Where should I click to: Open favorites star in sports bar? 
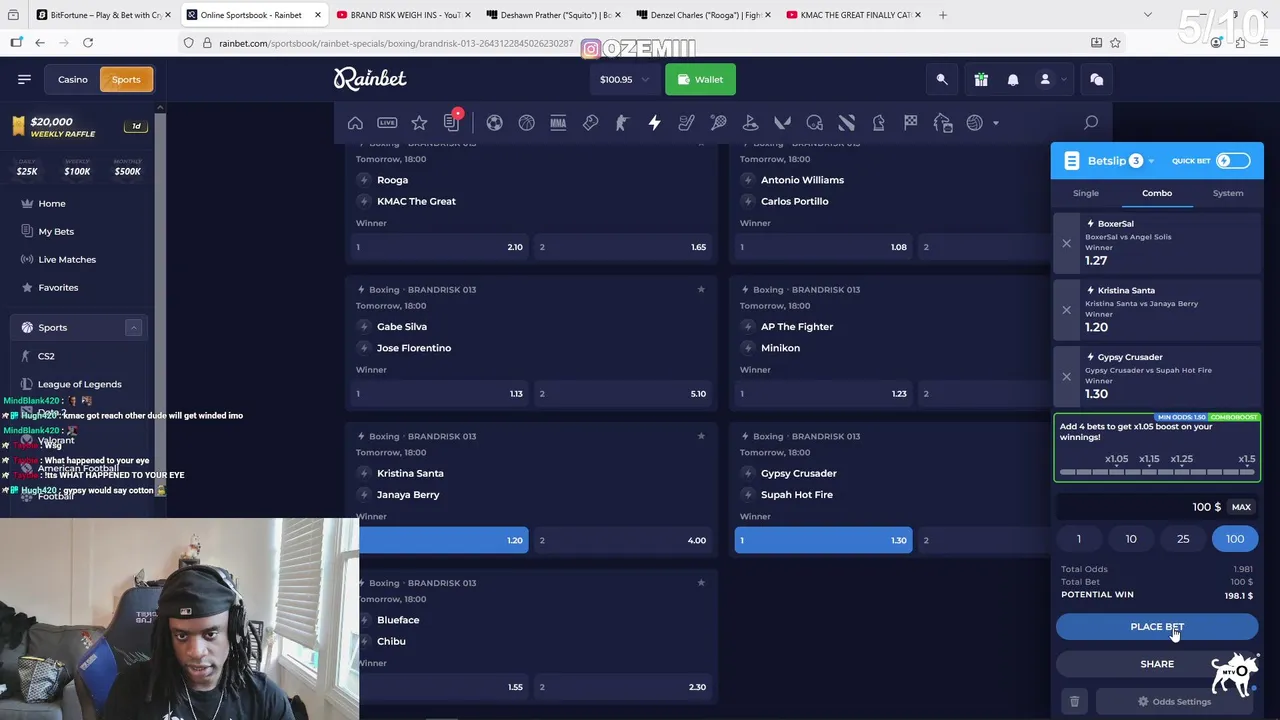click(419, 123)
